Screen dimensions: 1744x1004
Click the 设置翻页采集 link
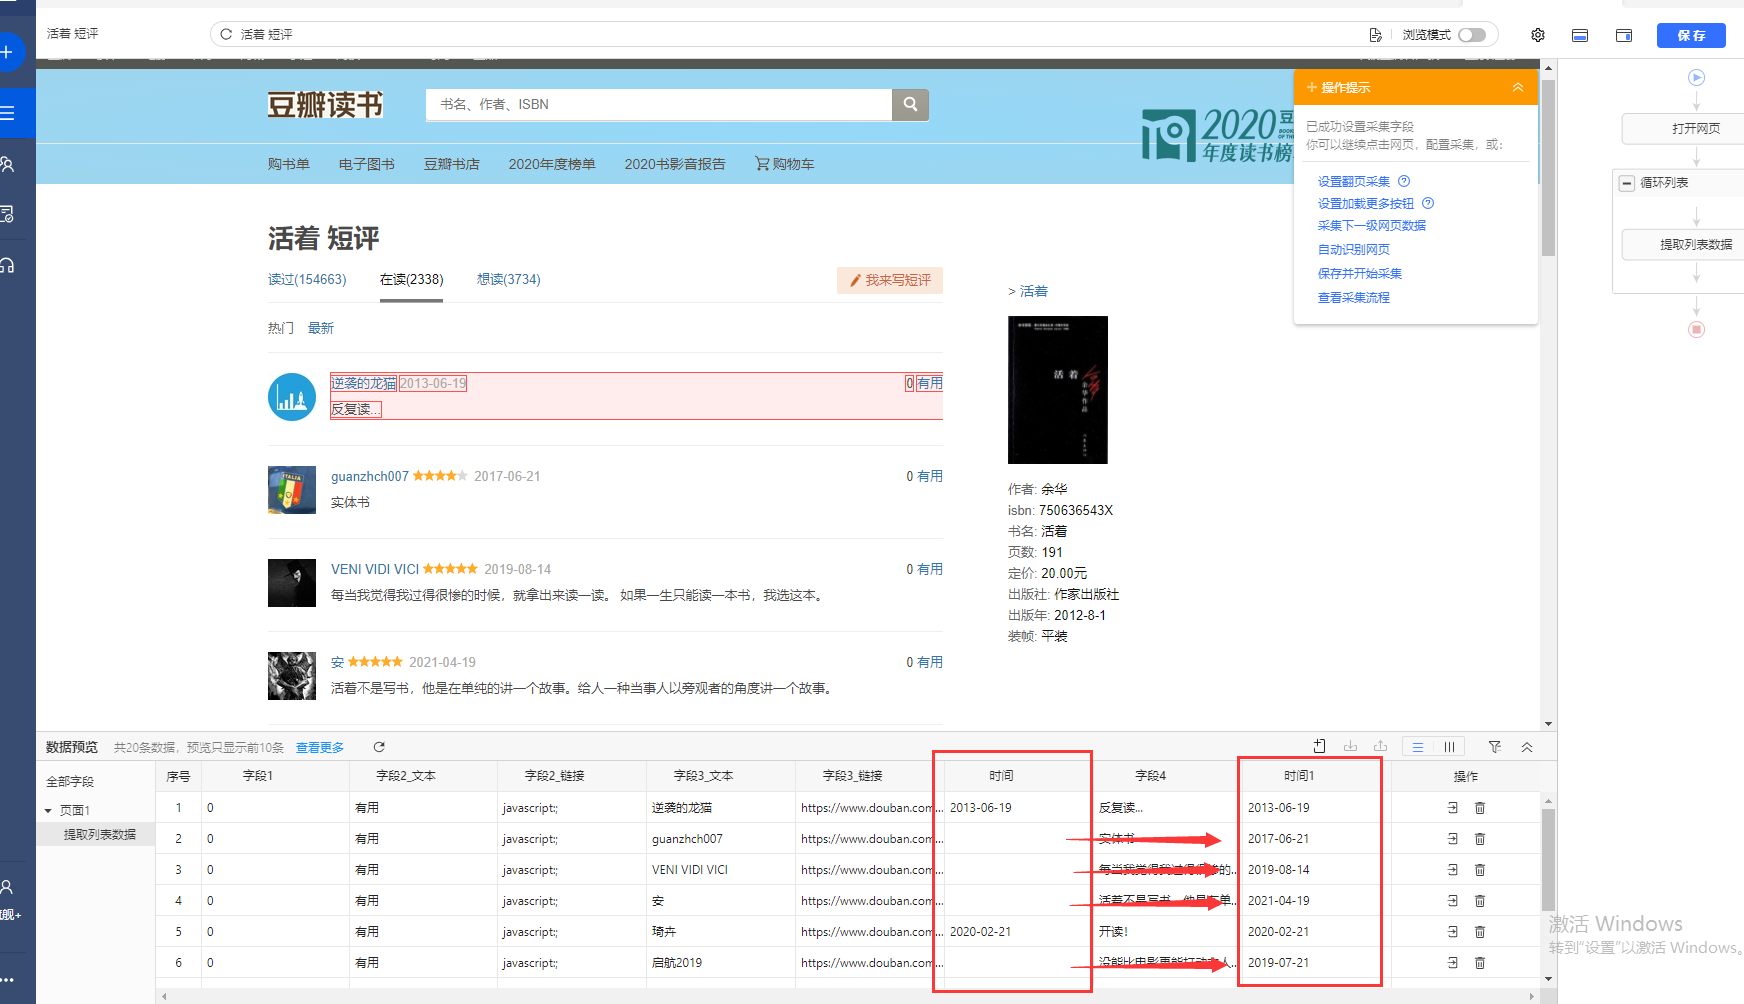[x=1354, y=181]
